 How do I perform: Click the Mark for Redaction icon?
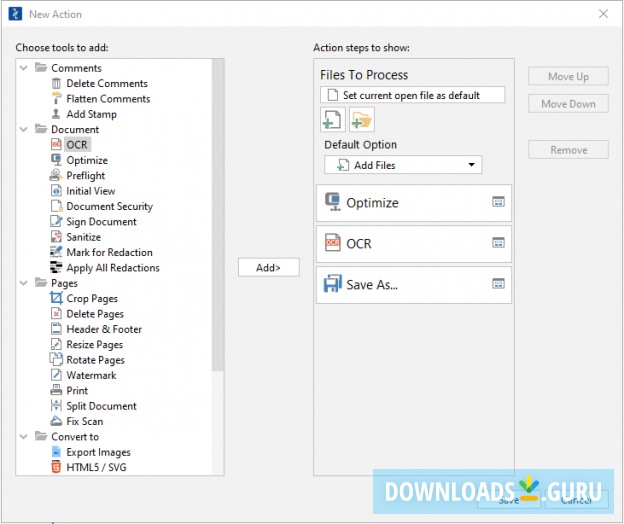[x=56, y=252]
